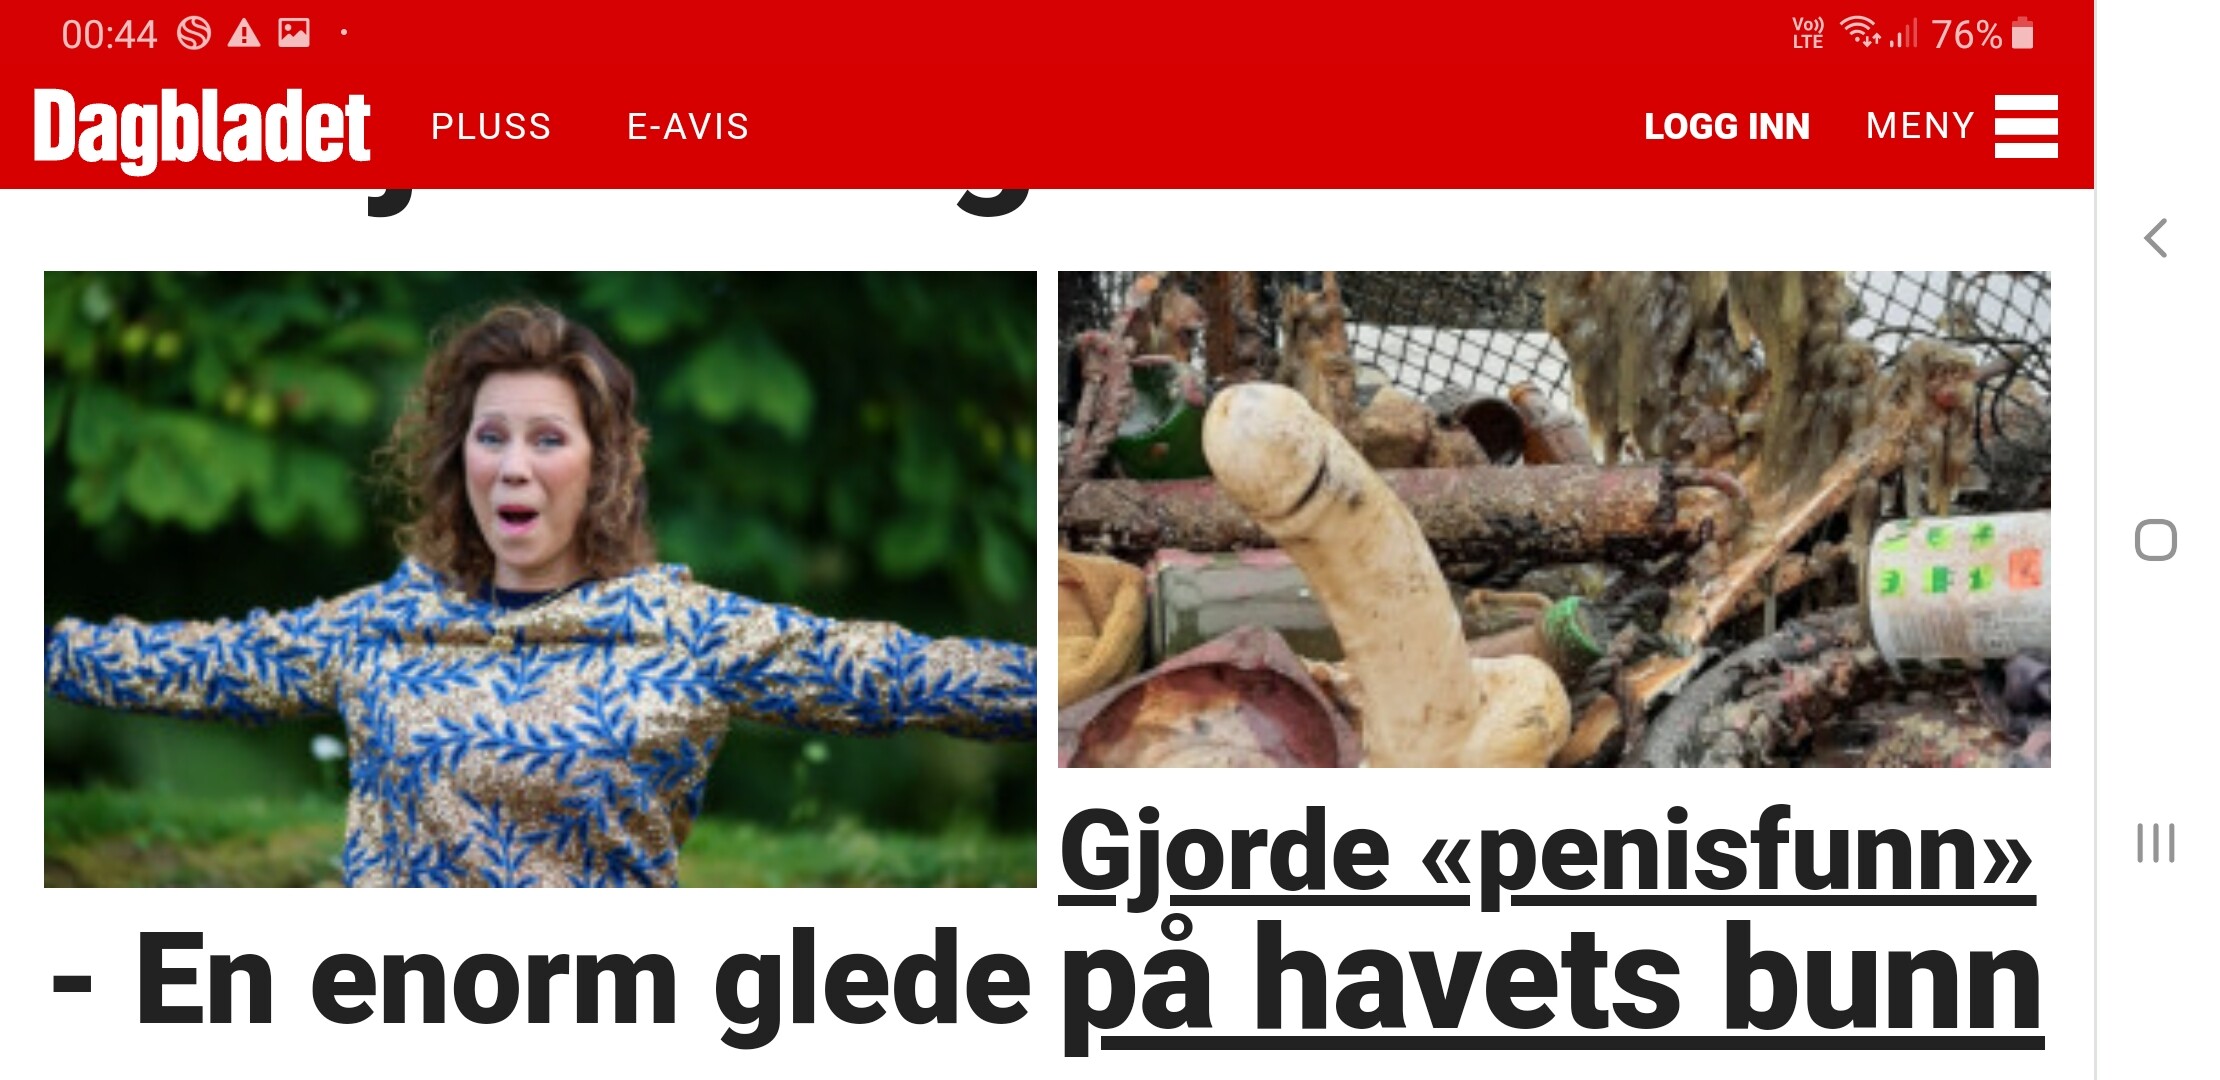Open the «En enorm glede» headline
The height and width of the screenshot is (1080, 2220).
(541, 980)
